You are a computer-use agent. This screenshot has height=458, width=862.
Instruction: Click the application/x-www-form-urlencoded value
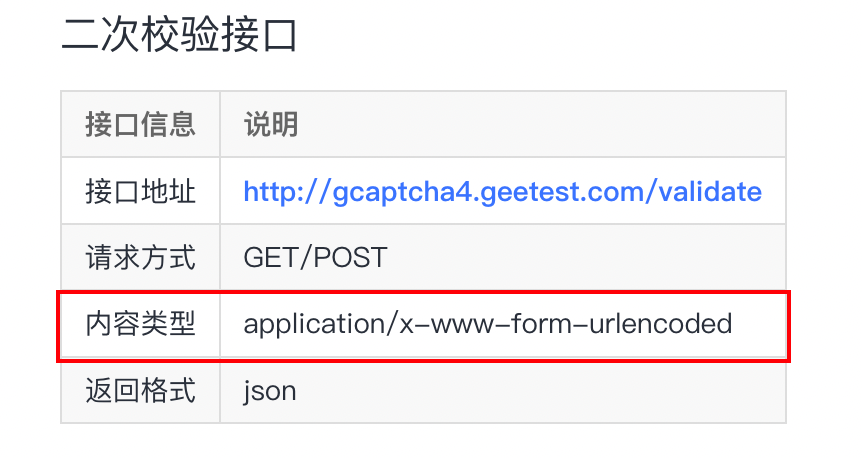488,324
